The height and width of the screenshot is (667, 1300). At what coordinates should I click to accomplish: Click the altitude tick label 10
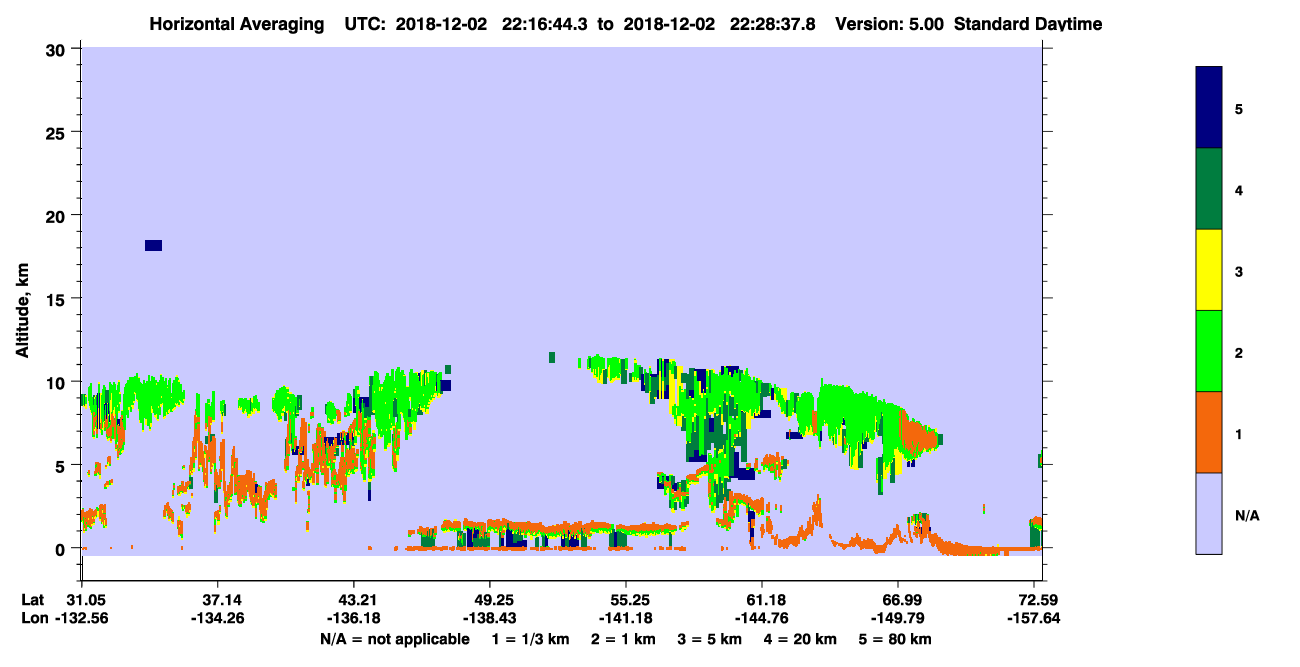[x=58, y=382]
